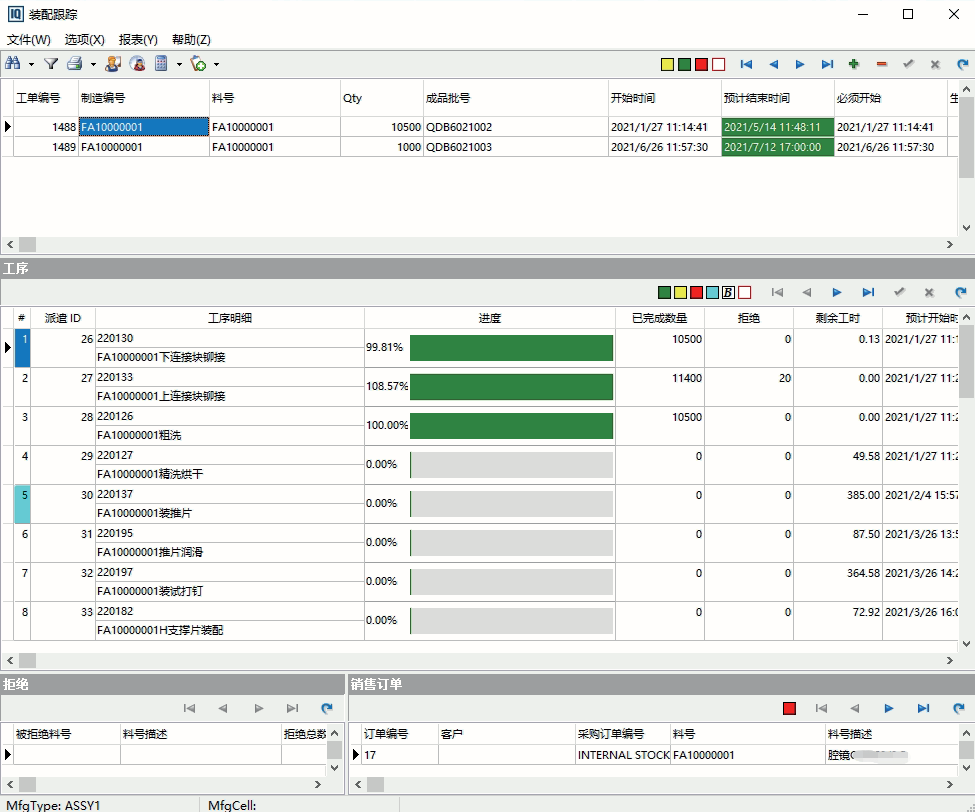Click the red minus delete record icon
Image resolution: width=975 pixels, height=812 pixels.
click(881, 64)
